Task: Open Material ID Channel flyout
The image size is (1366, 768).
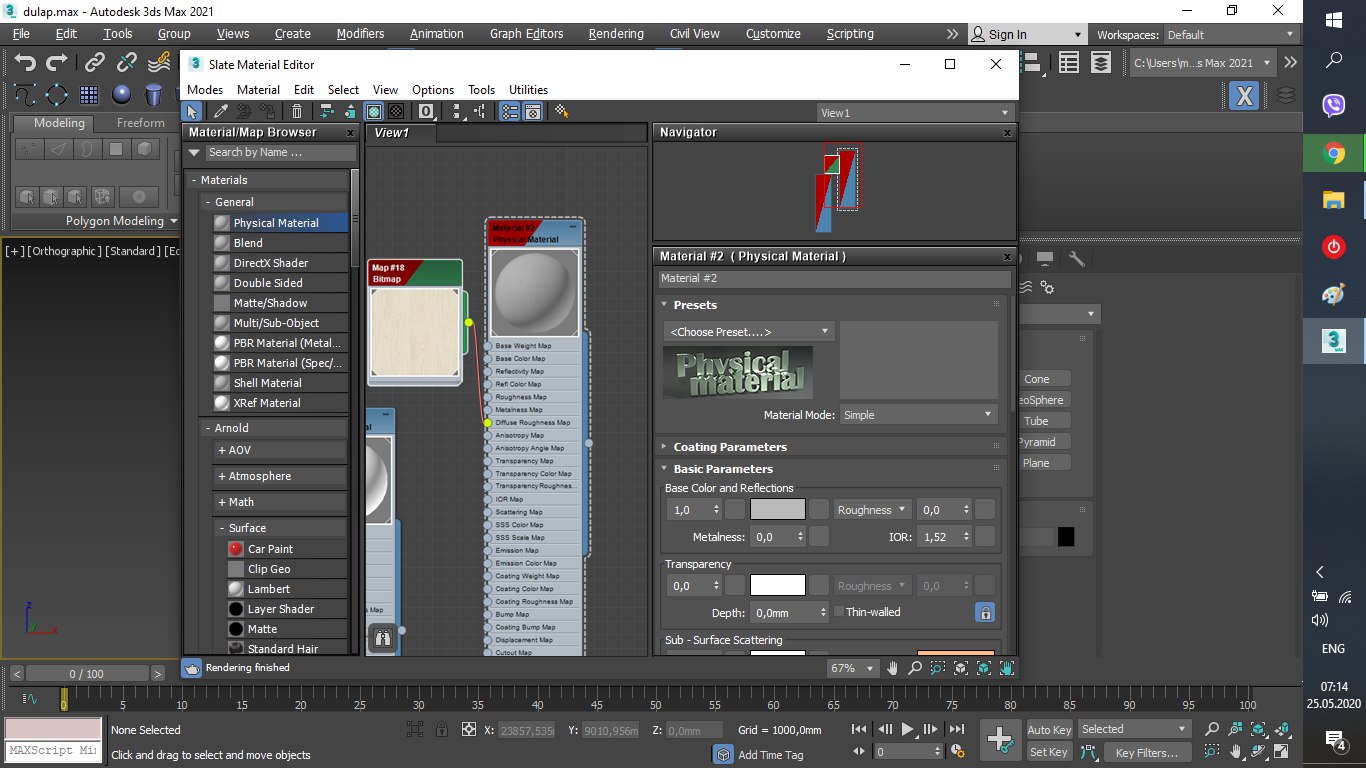Action: 426,112
